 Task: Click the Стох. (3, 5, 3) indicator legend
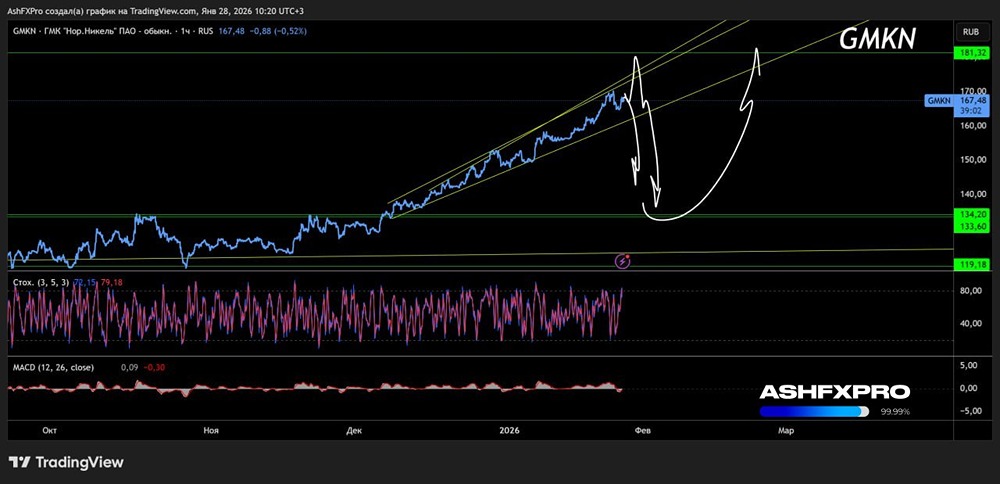[42, 281]
